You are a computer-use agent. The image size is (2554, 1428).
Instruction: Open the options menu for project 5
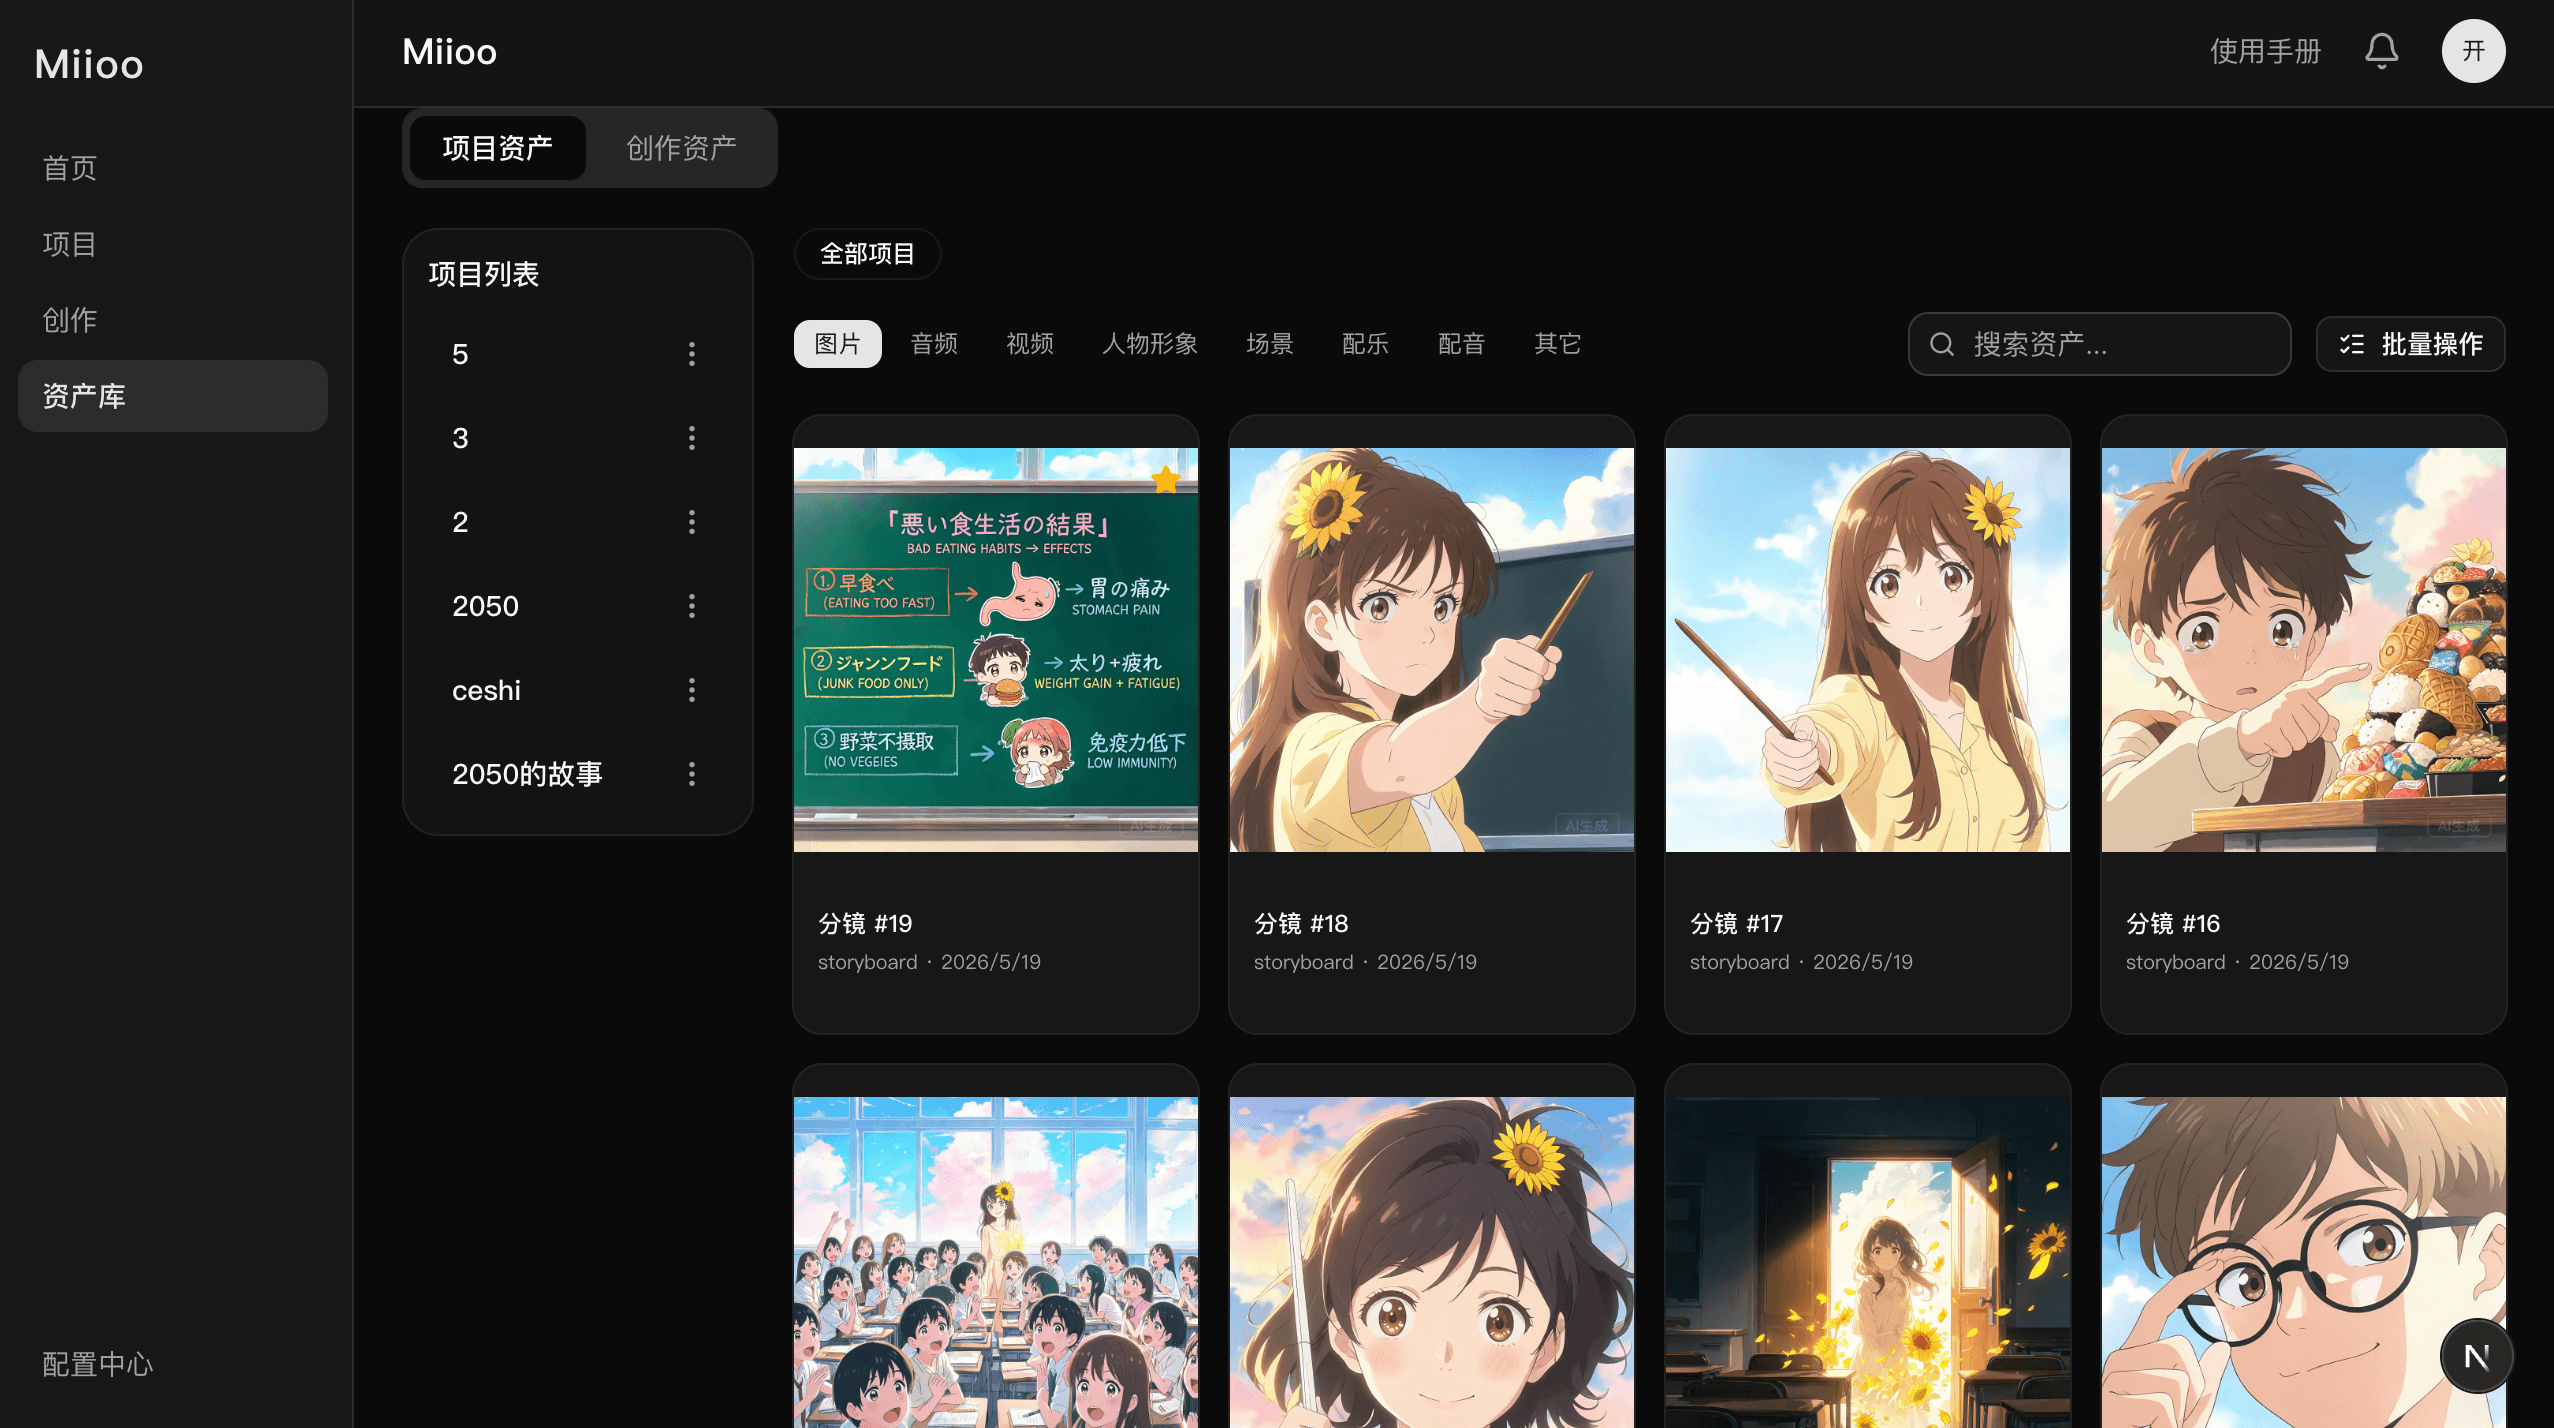point(691,354)
